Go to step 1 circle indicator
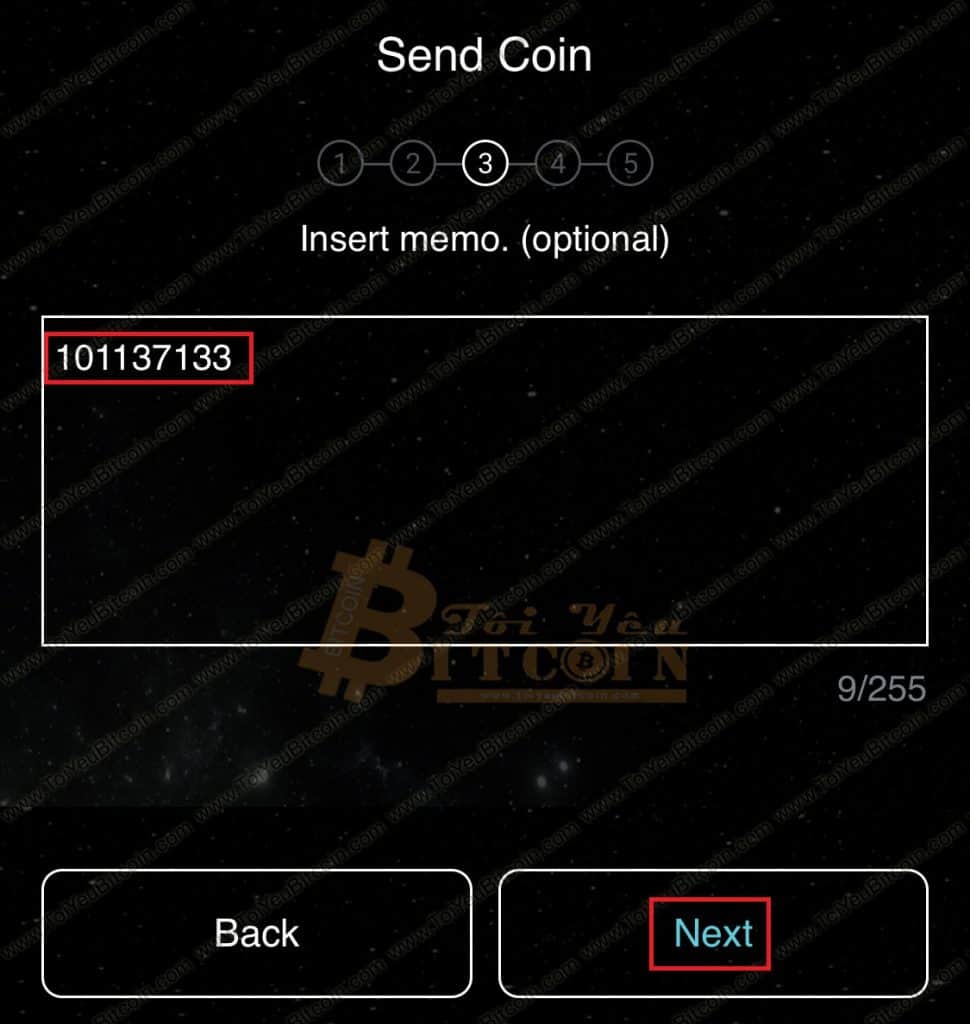Screen dimensions: 970x1024 point(340,163)
